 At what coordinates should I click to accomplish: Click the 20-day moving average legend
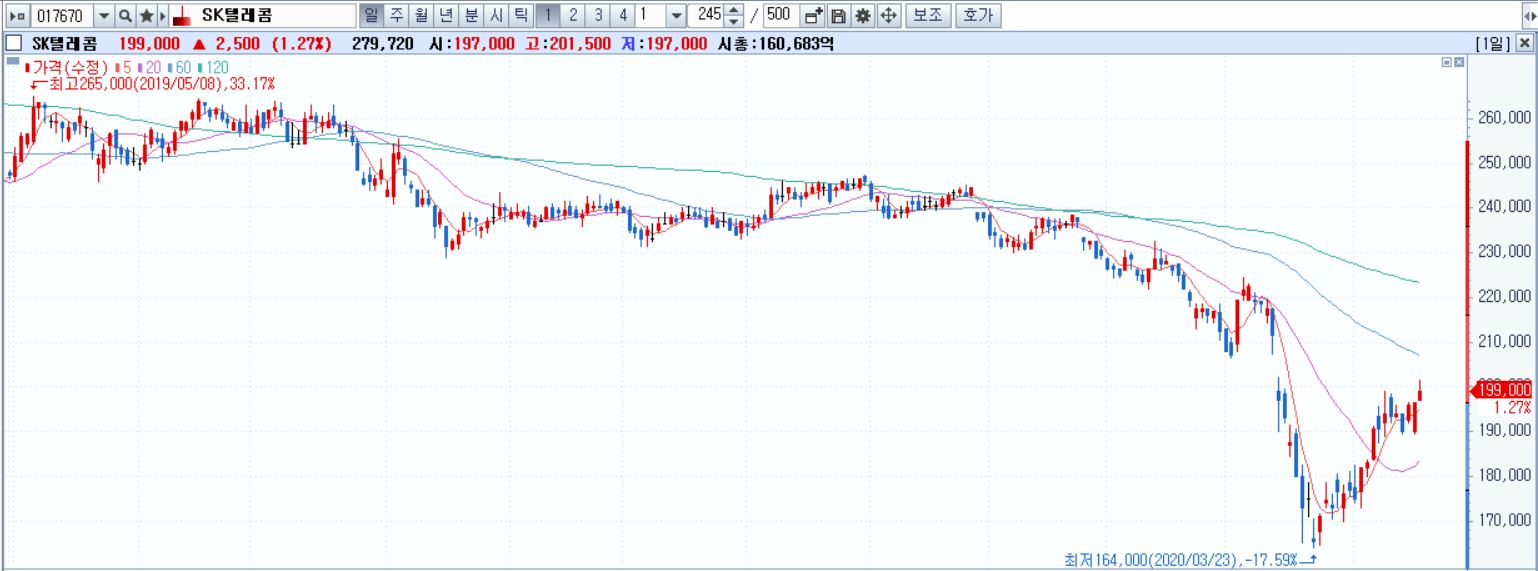[x=151, y=66]
